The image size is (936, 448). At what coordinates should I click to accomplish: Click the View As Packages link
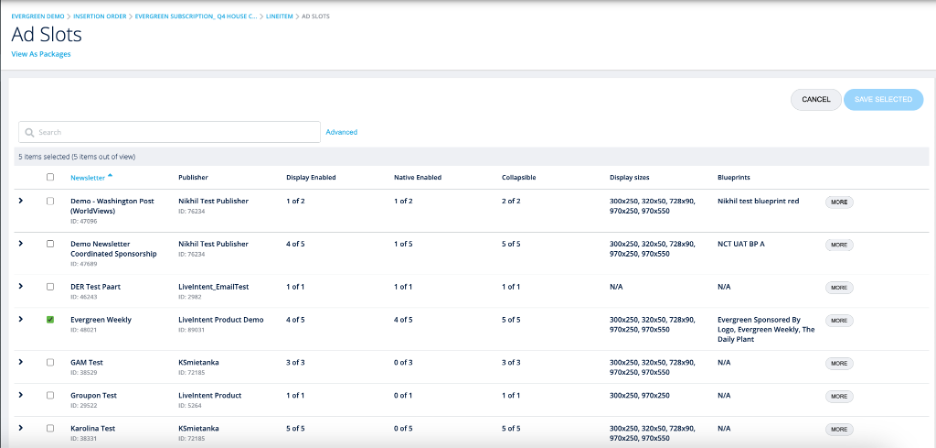click(x=41, y=54)
